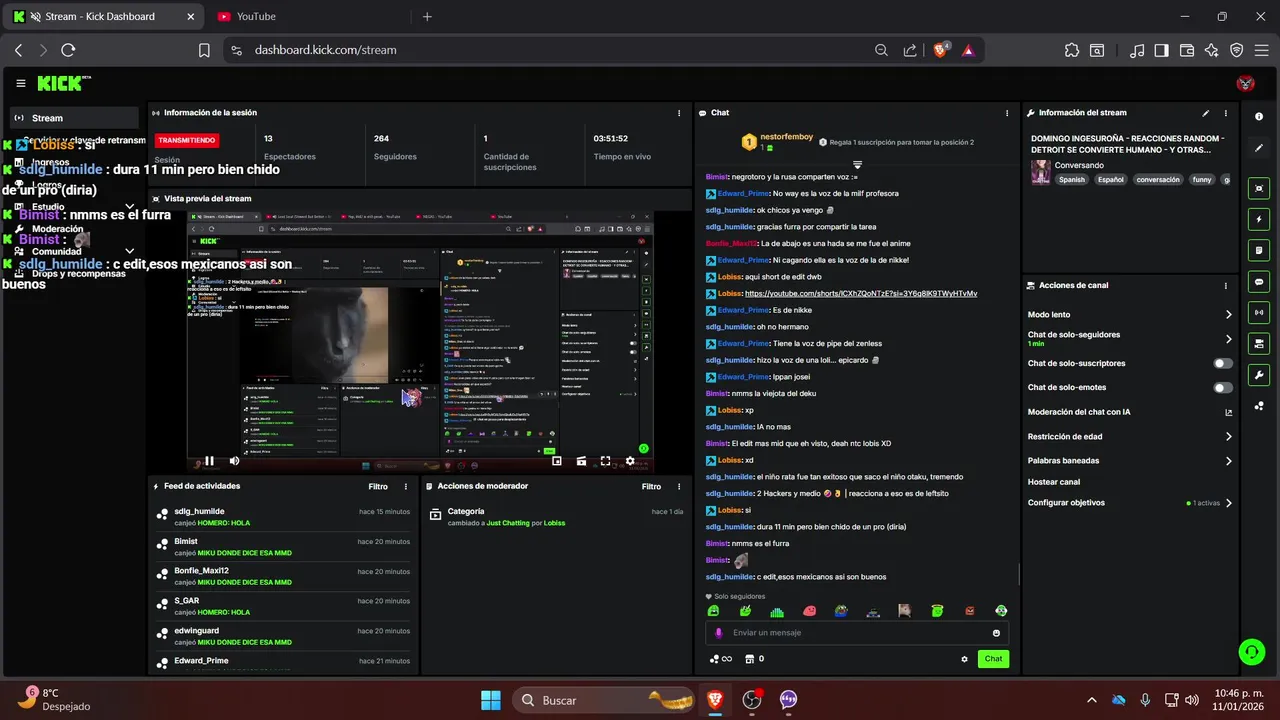This screenshot has height=720, width=1280.
Task: Open user avatar menu at top right
Action: [1245, 83]
